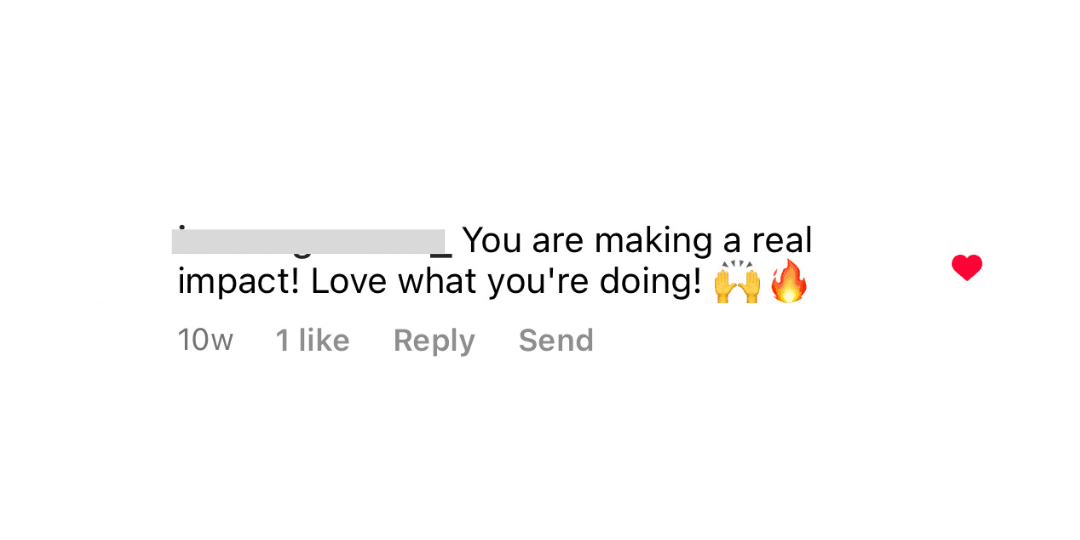Unlike the comment using the red heart
Image resolution: width=1080 pixels, height=540 pixels.
966,267
